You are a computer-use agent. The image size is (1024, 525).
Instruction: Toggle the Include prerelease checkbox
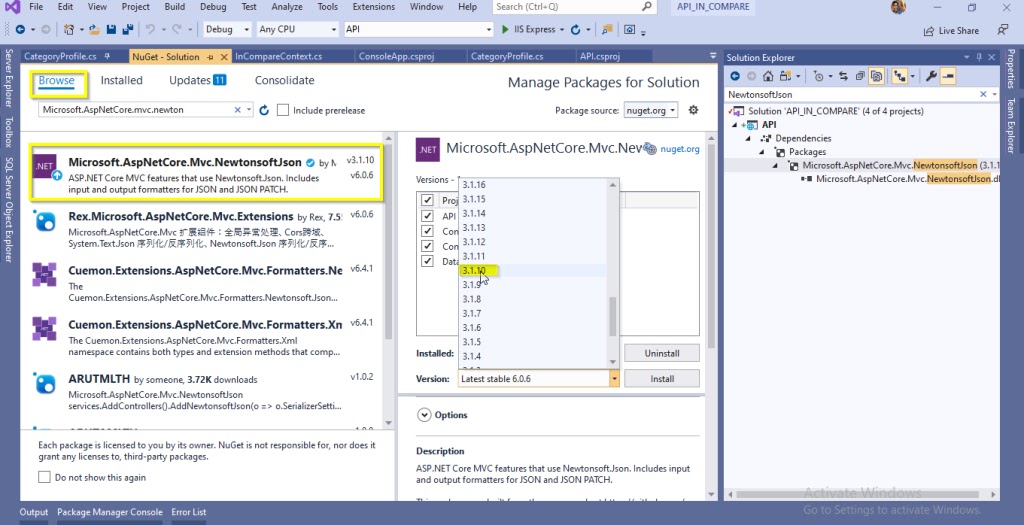click(283, 110)
